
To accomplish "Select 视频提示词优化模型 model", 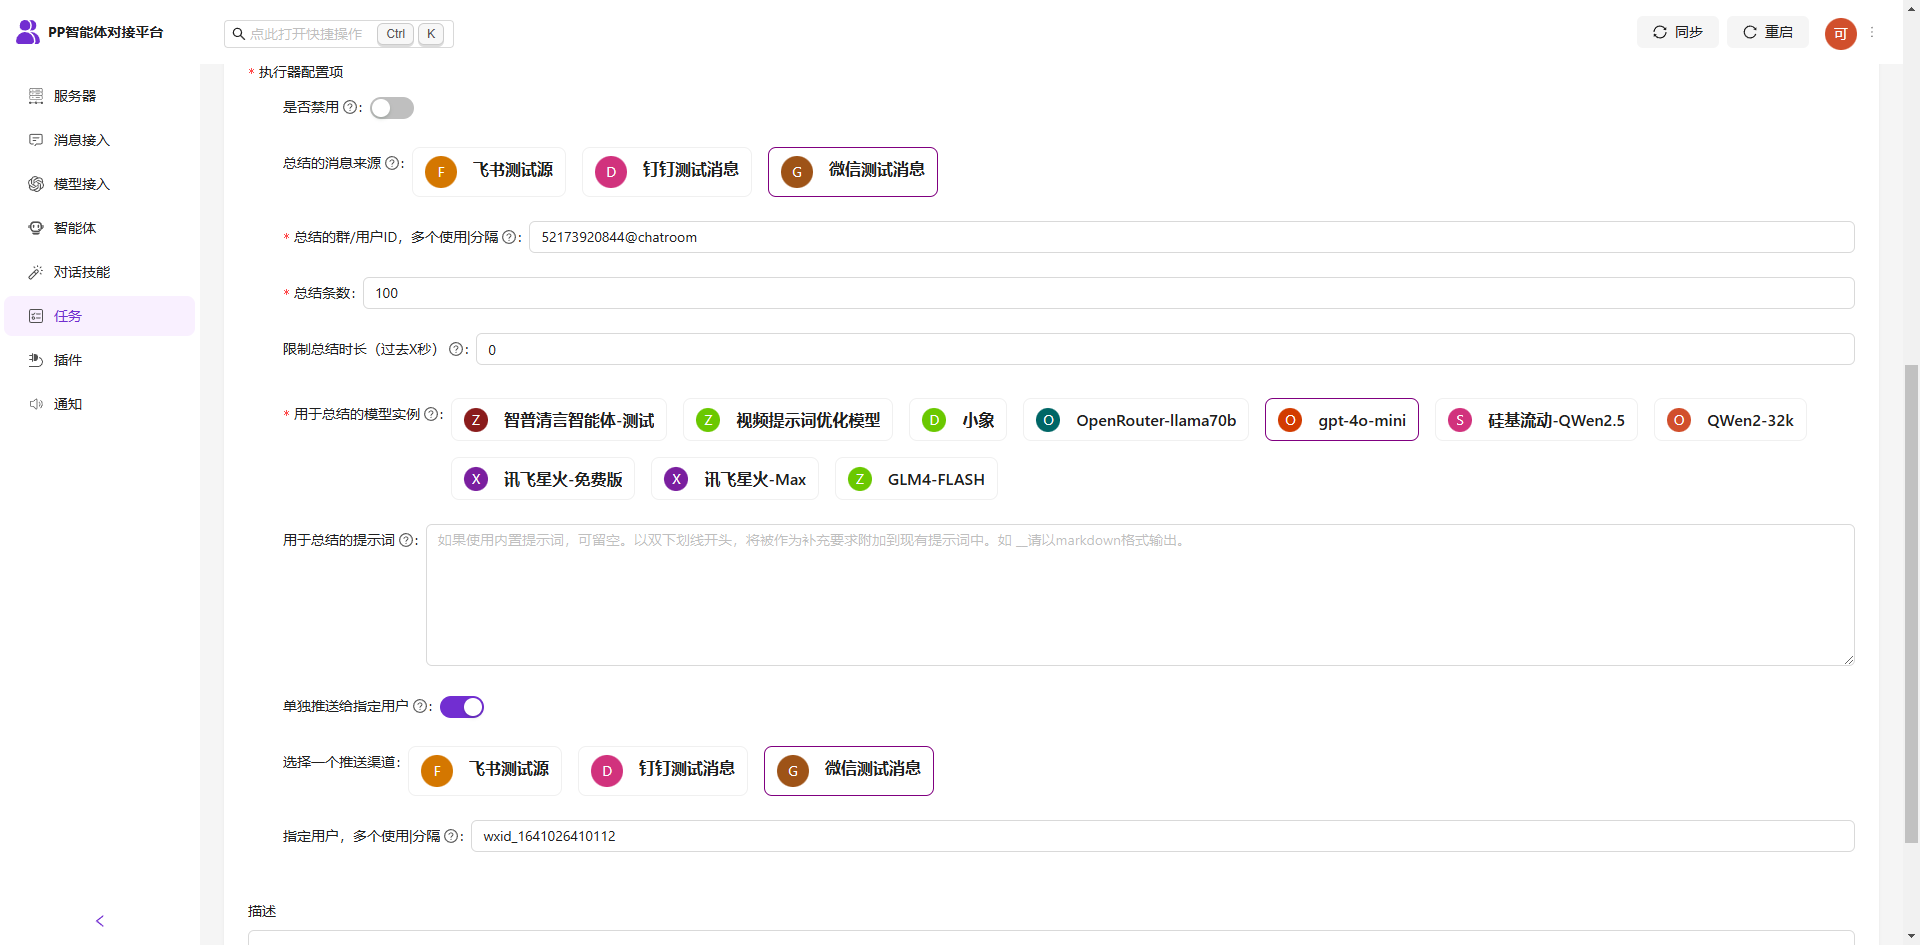I will [x=788, y=420].
